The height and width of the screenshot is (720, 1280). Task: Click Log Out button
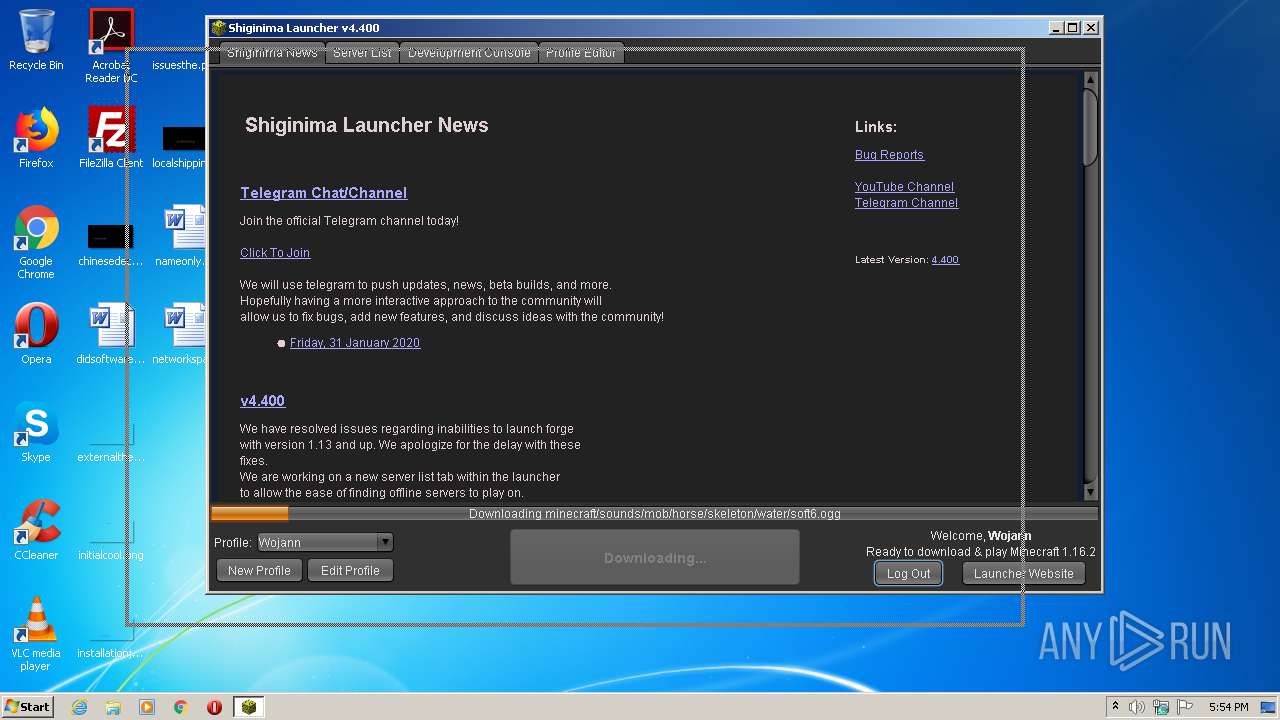(x=908, y=574)
